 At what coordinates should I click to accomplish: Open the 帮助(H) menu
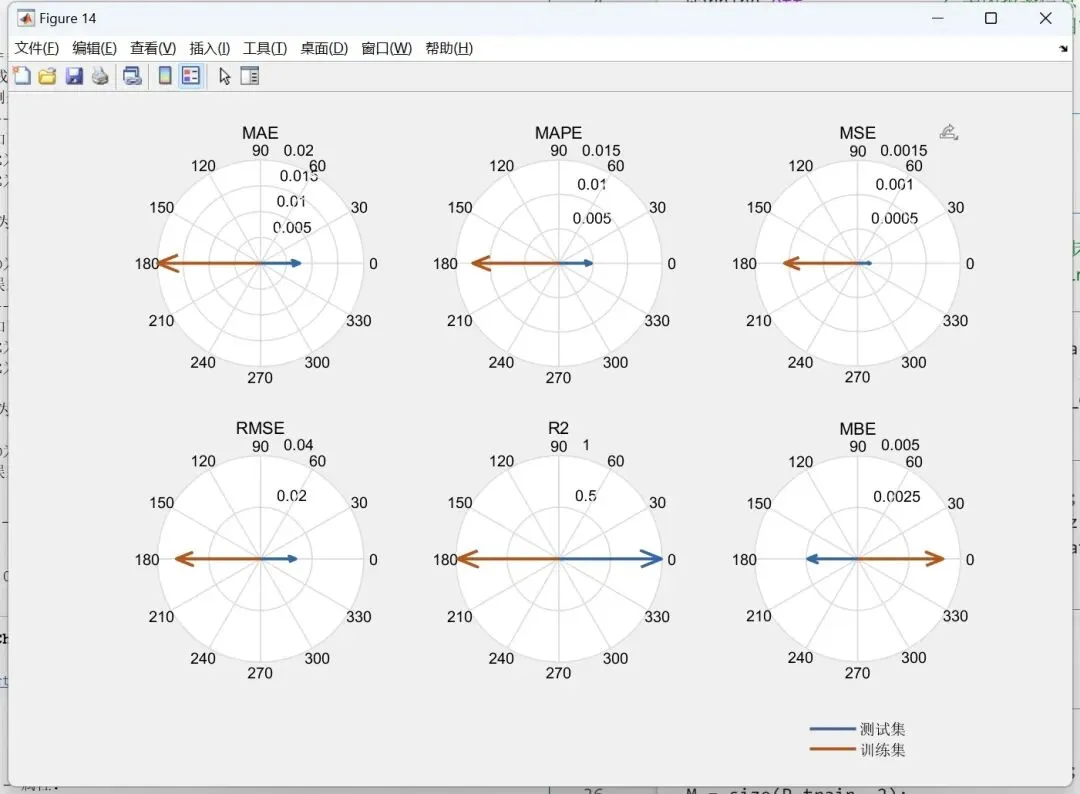(x=448, y=48)
